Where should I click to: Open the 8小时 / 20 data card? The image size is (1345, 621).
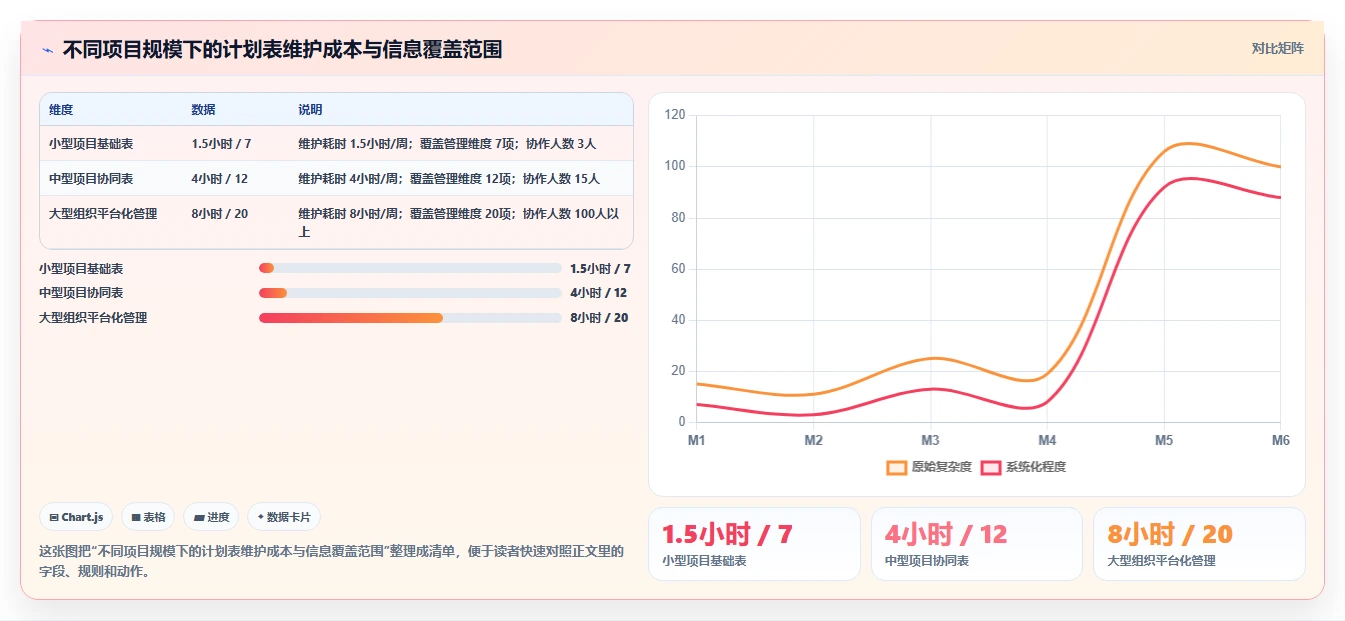click(1198, 544)
